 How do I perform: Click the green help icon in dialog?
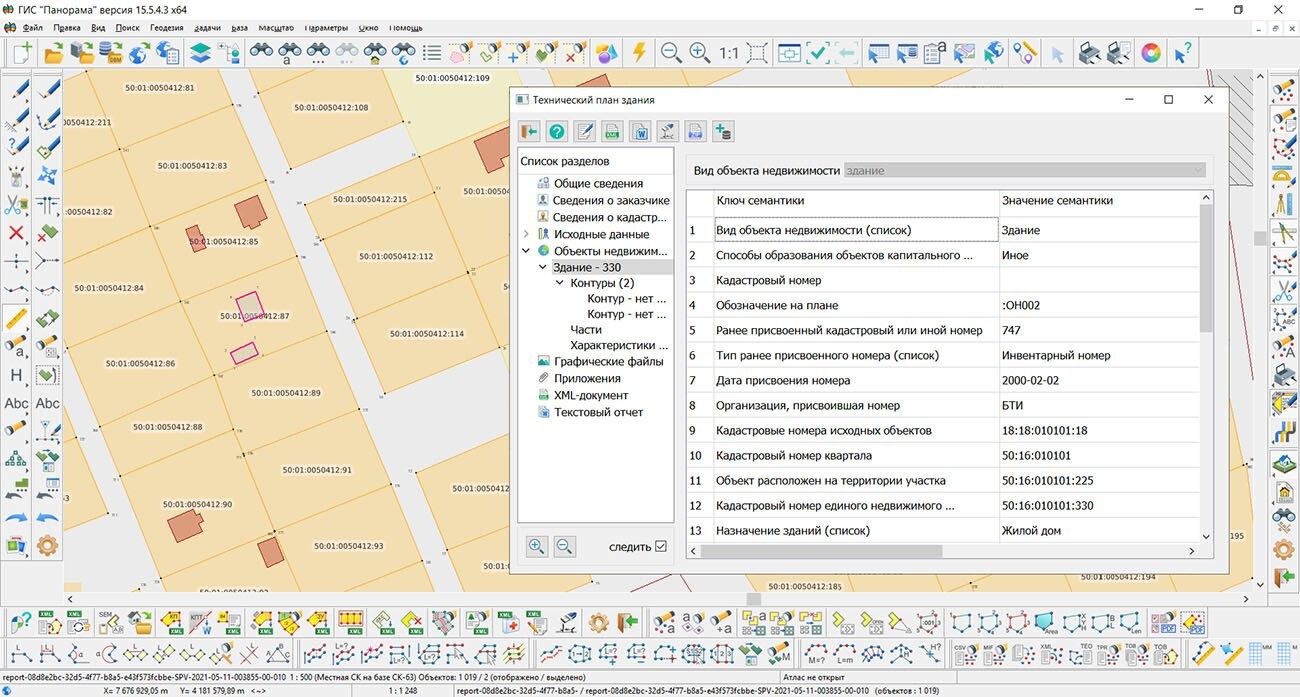[x=557, y=131]
